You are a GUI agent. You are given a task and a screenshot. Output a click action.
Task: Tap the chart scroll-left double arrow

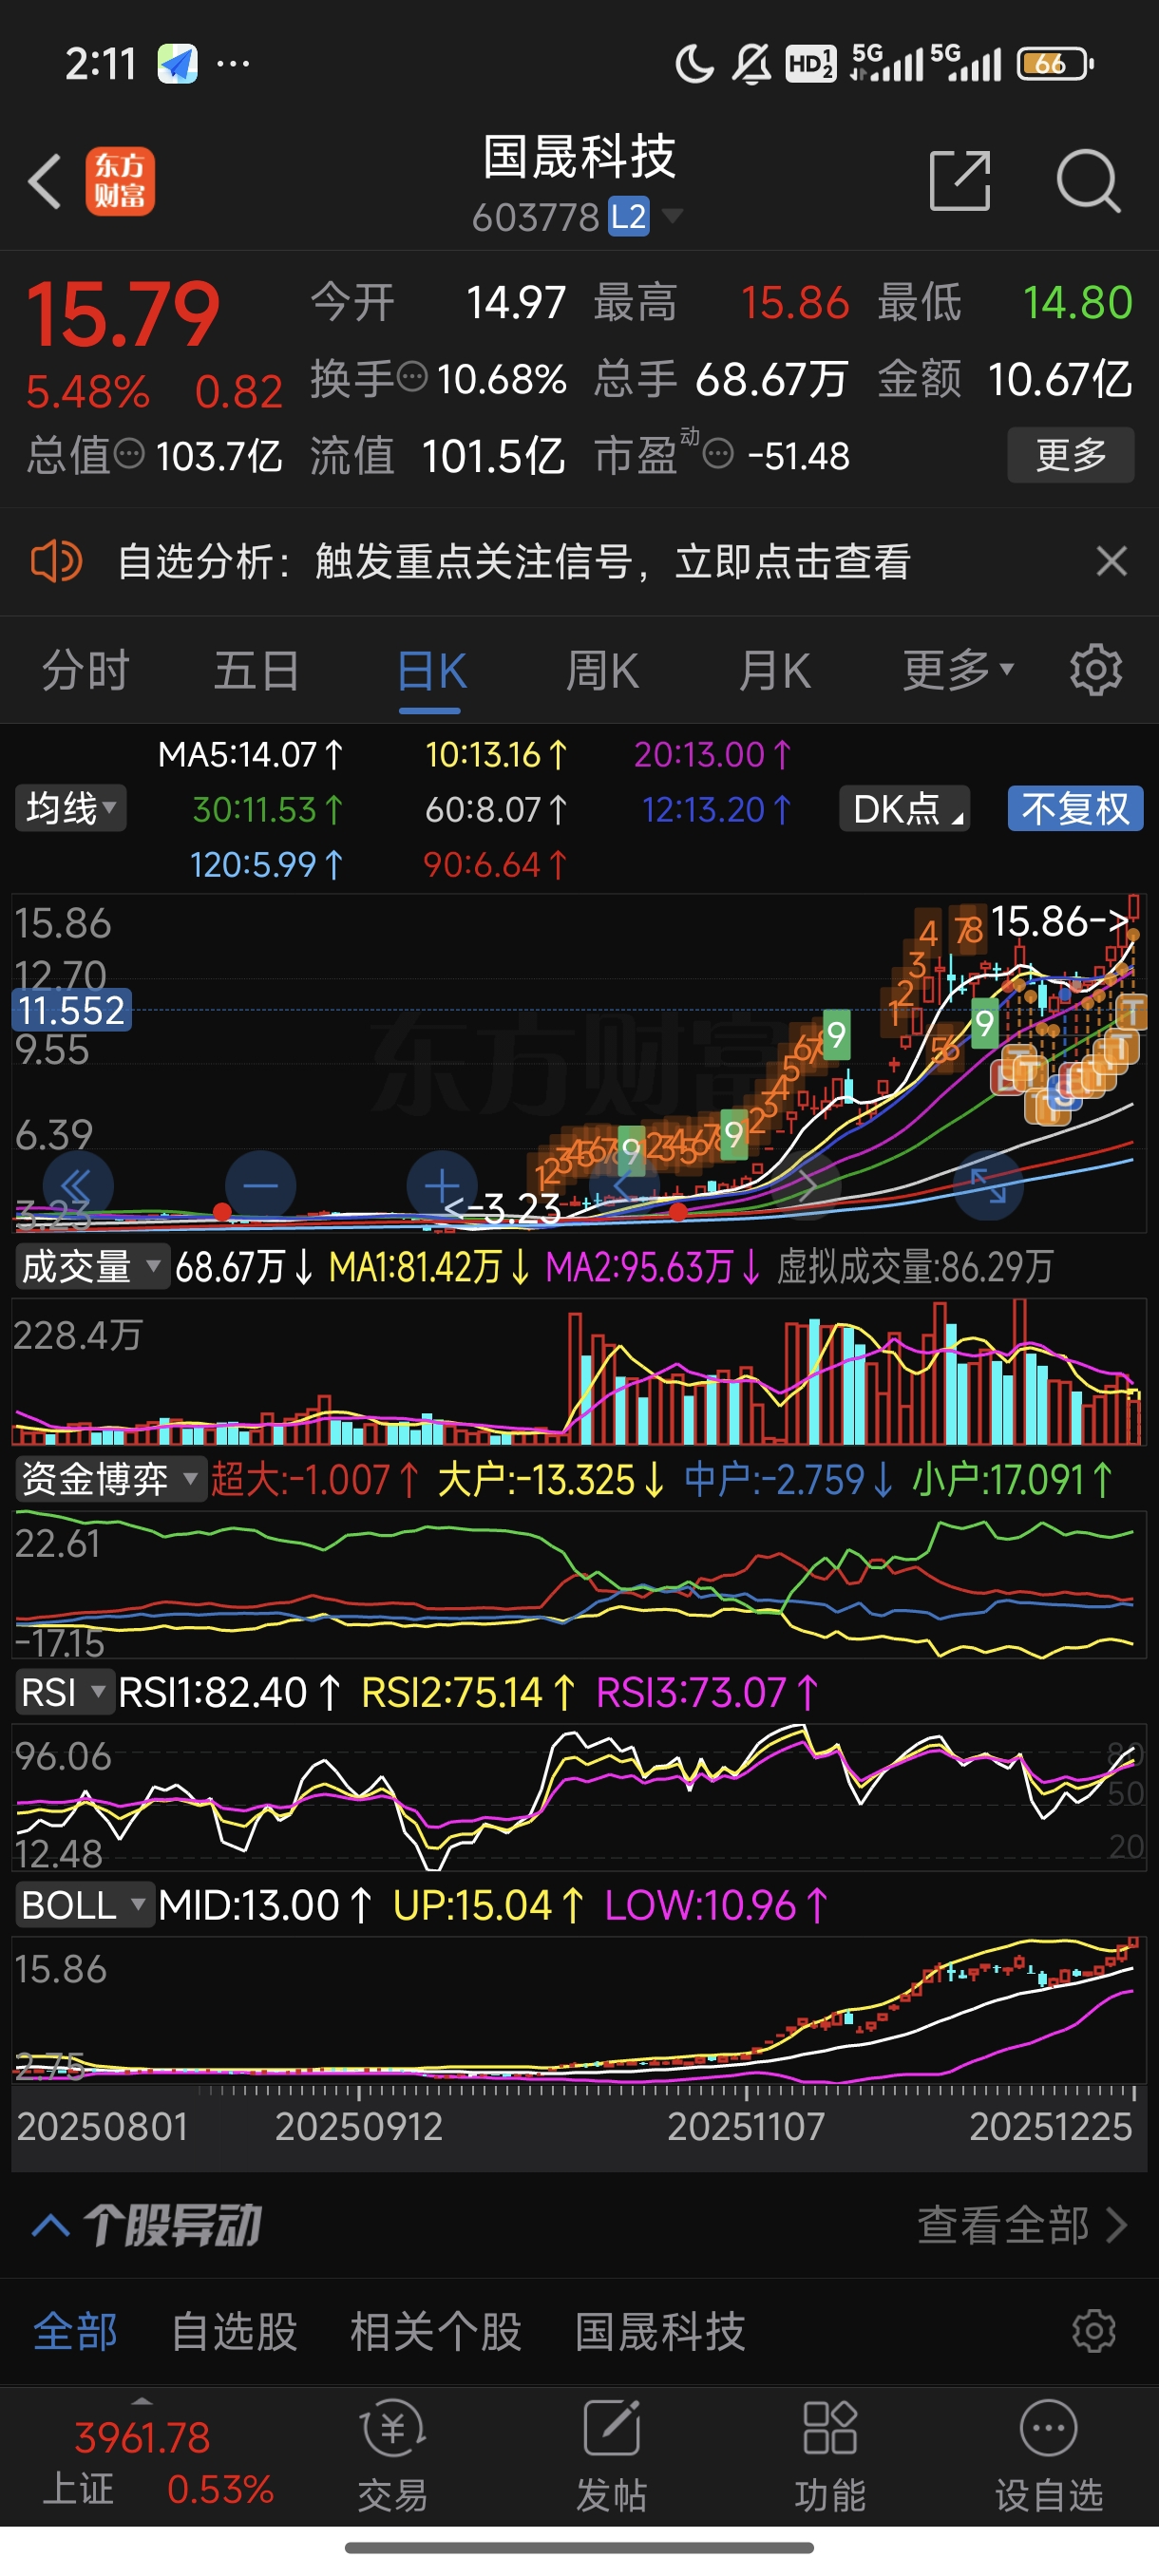coord(76,1186)
